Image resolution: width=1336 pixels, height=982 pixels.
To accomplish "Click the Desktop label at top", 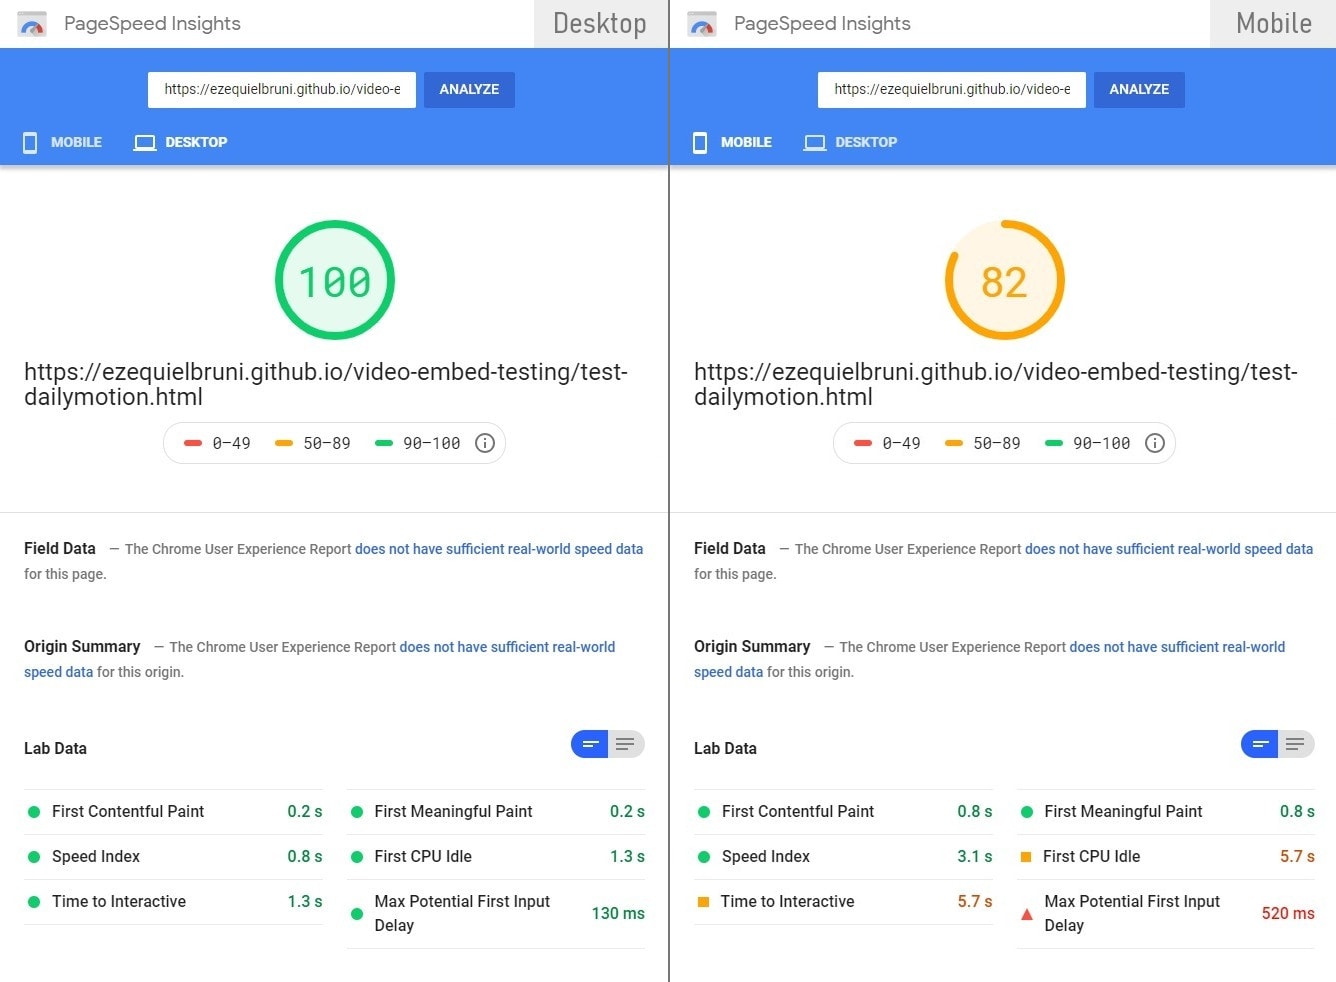I will 600,23.
